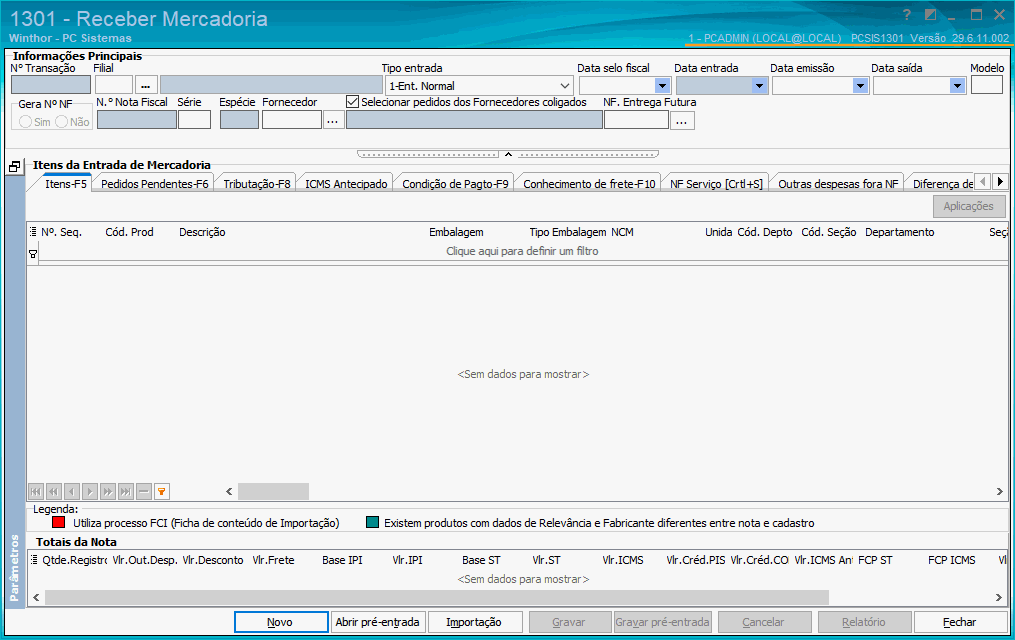The width and height of the screenshot is (1015, 640).
Task: Open Fornecedor lookup ellipsis button
Action: (333, 120)
